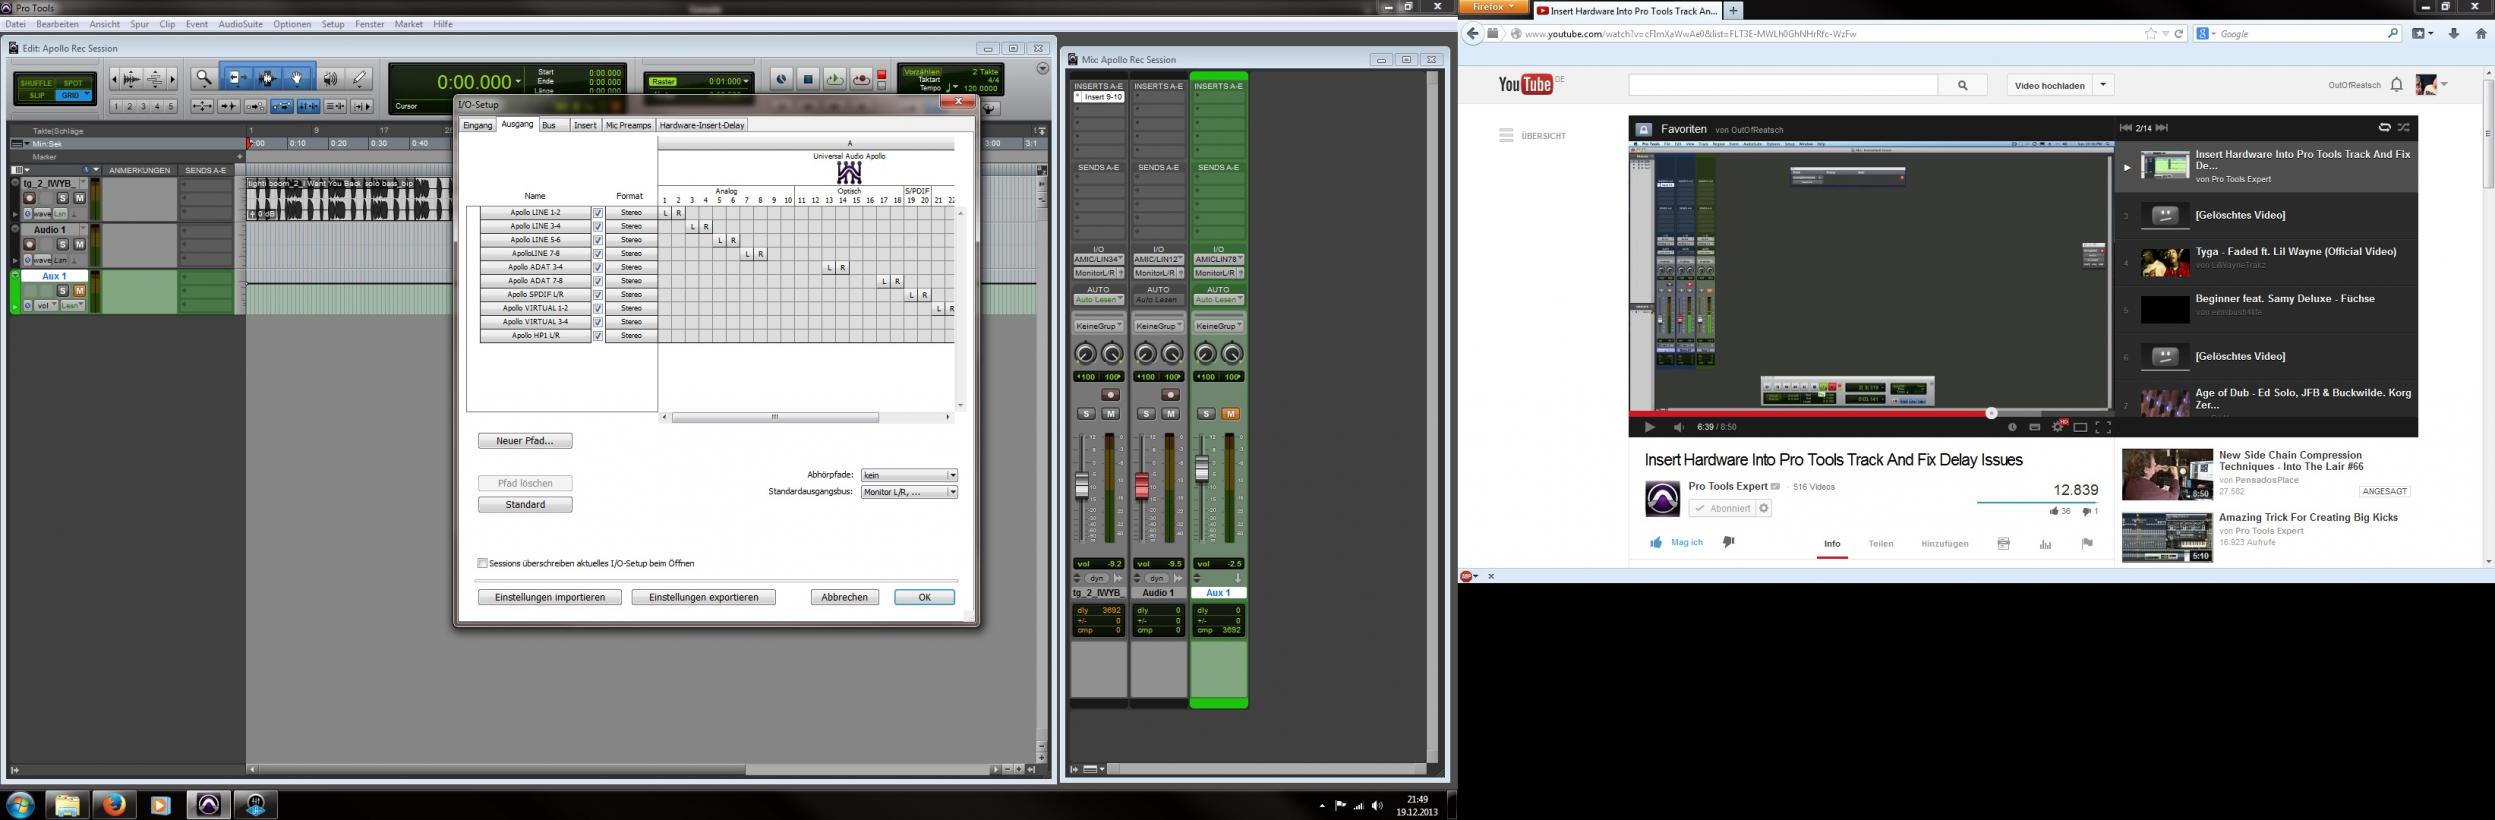Enable Sessions überschreiben I/O-Setup checkbox

483,564
